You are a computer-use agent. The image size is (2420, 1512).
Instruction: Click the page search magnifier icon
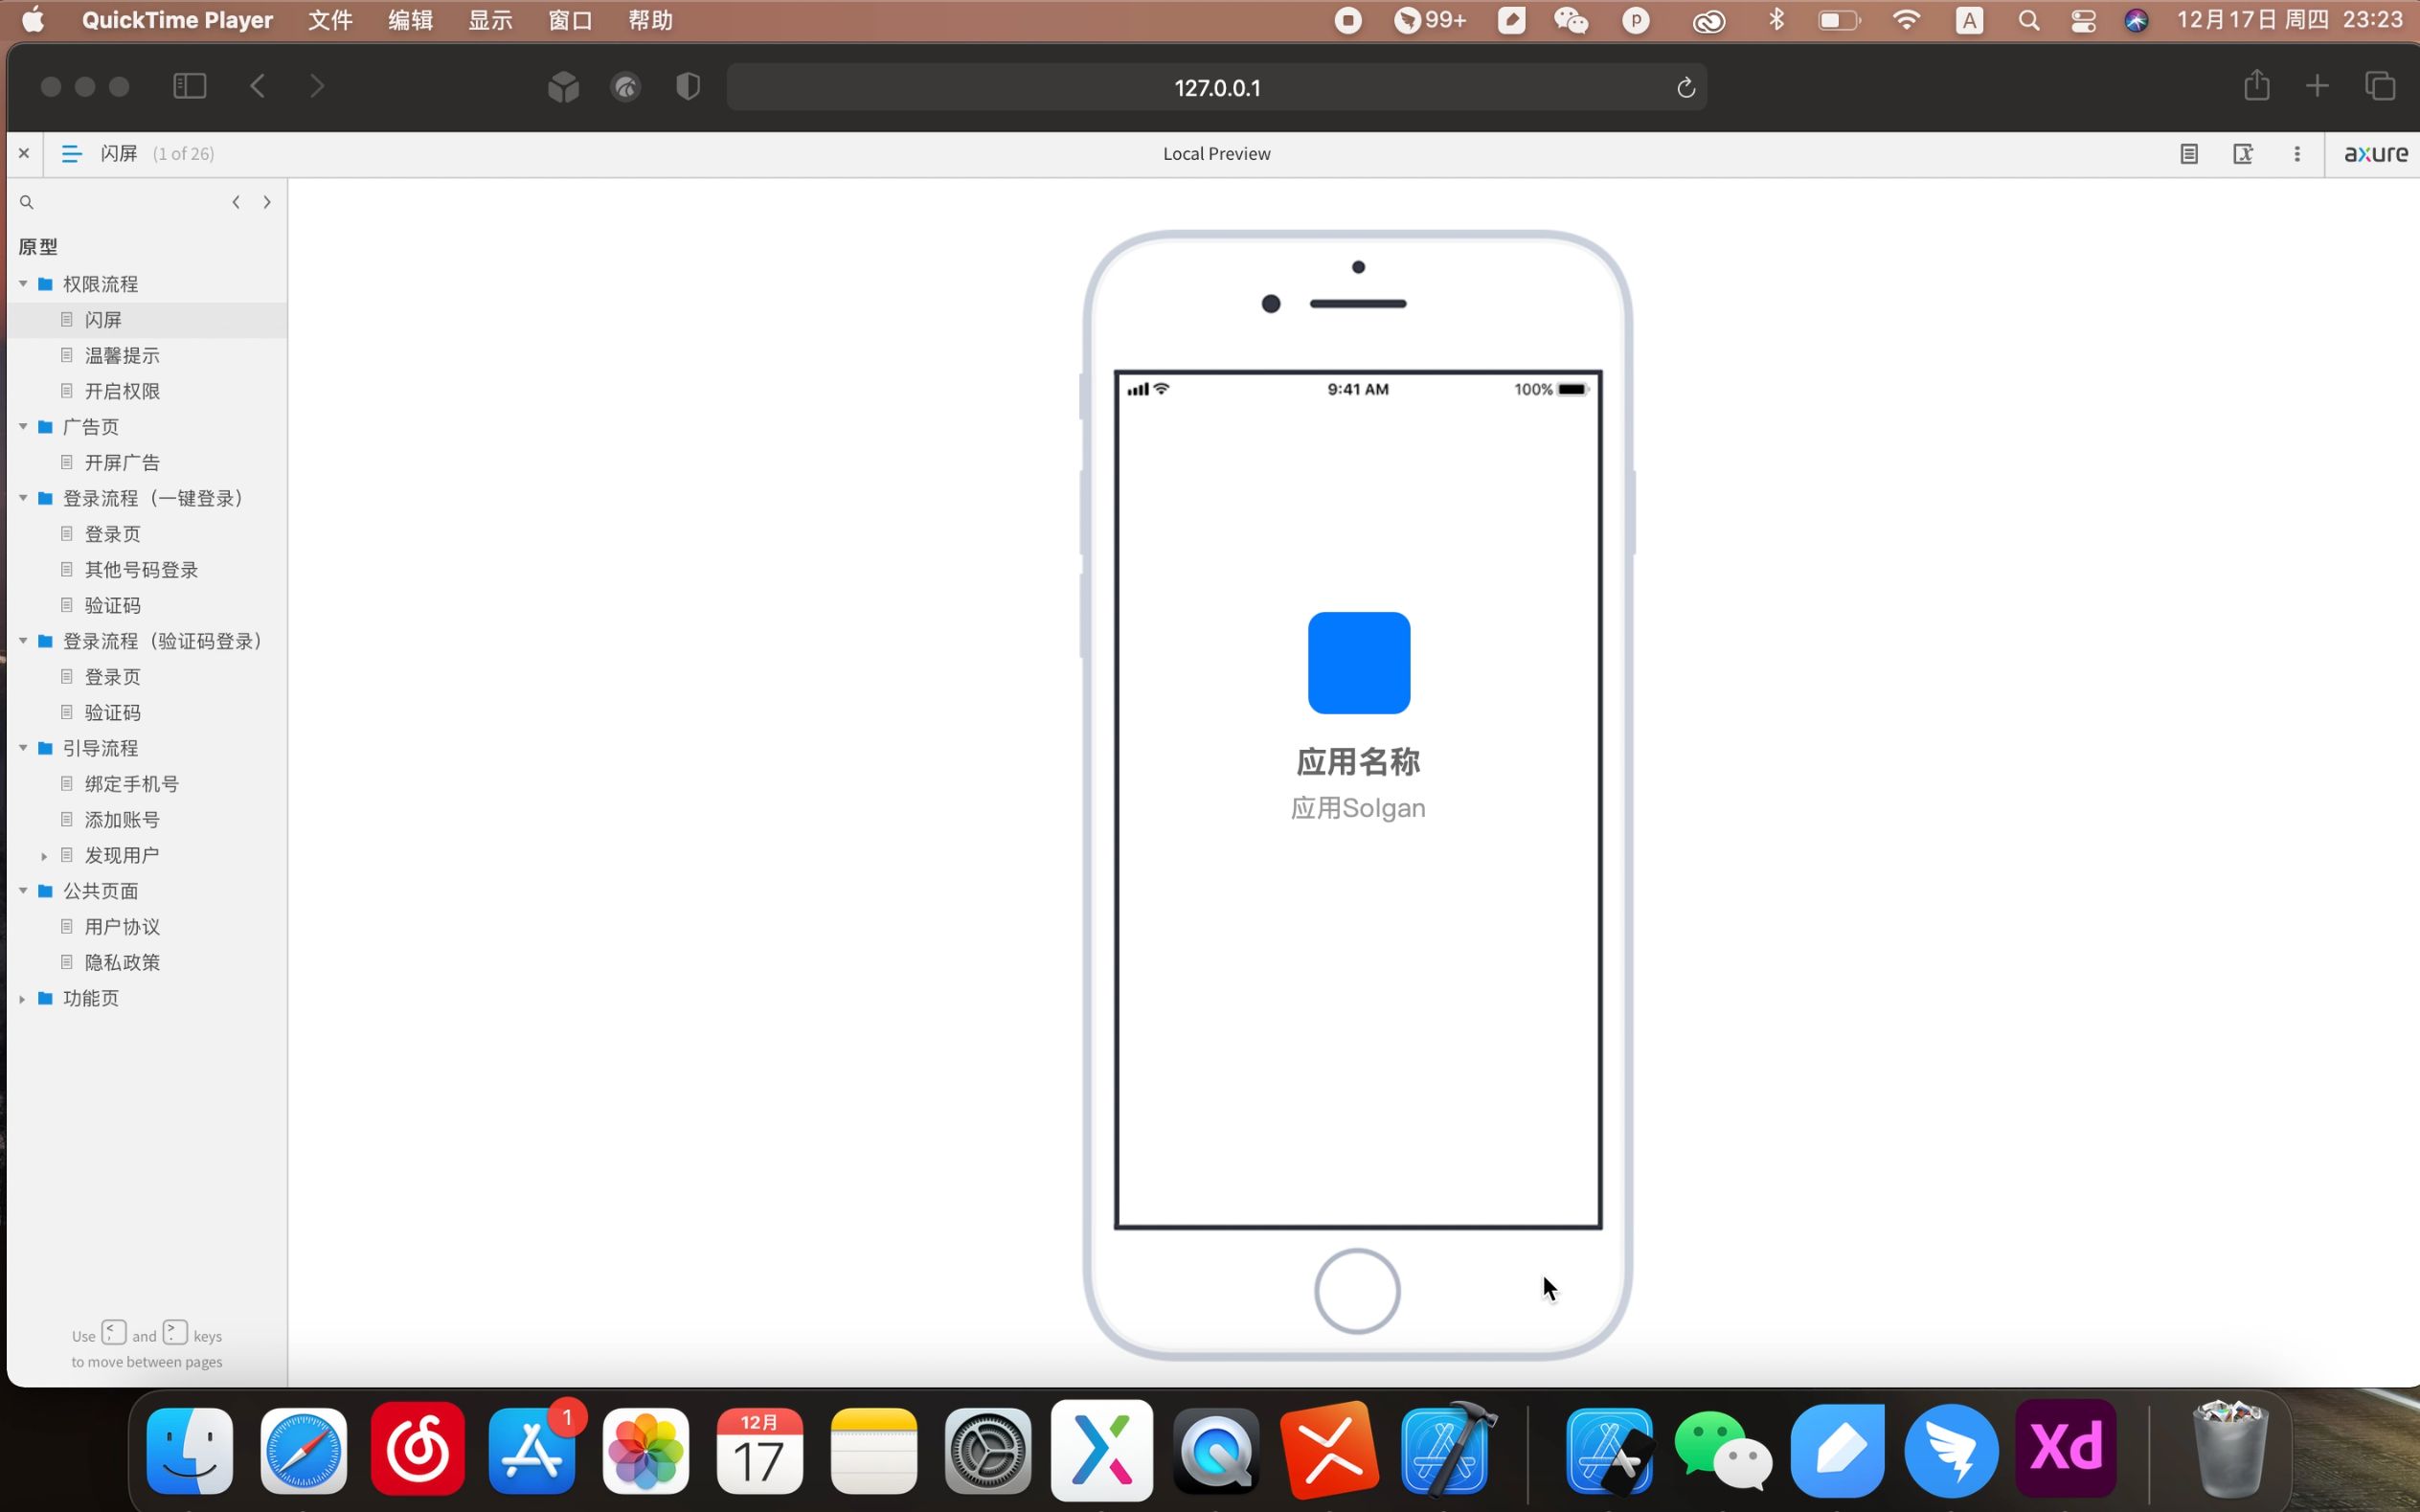tap(27, 202)
